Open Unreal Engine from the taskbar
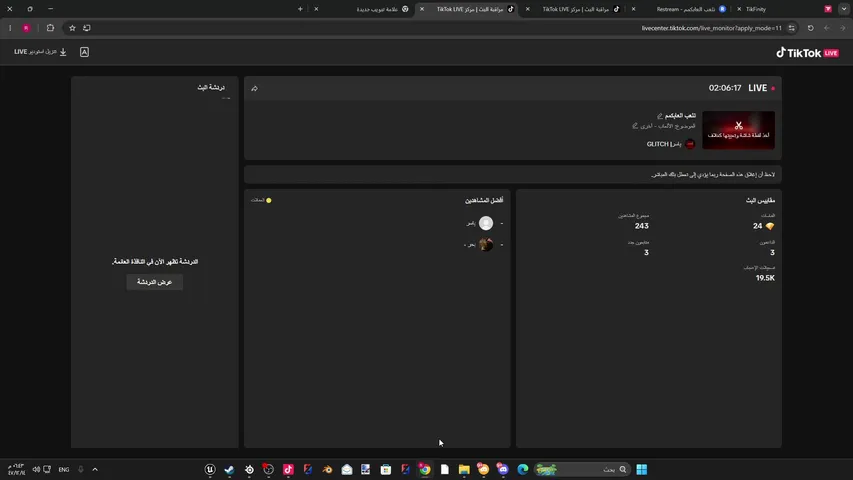Viewport: 853px width, 480px height. click(209, 469)
